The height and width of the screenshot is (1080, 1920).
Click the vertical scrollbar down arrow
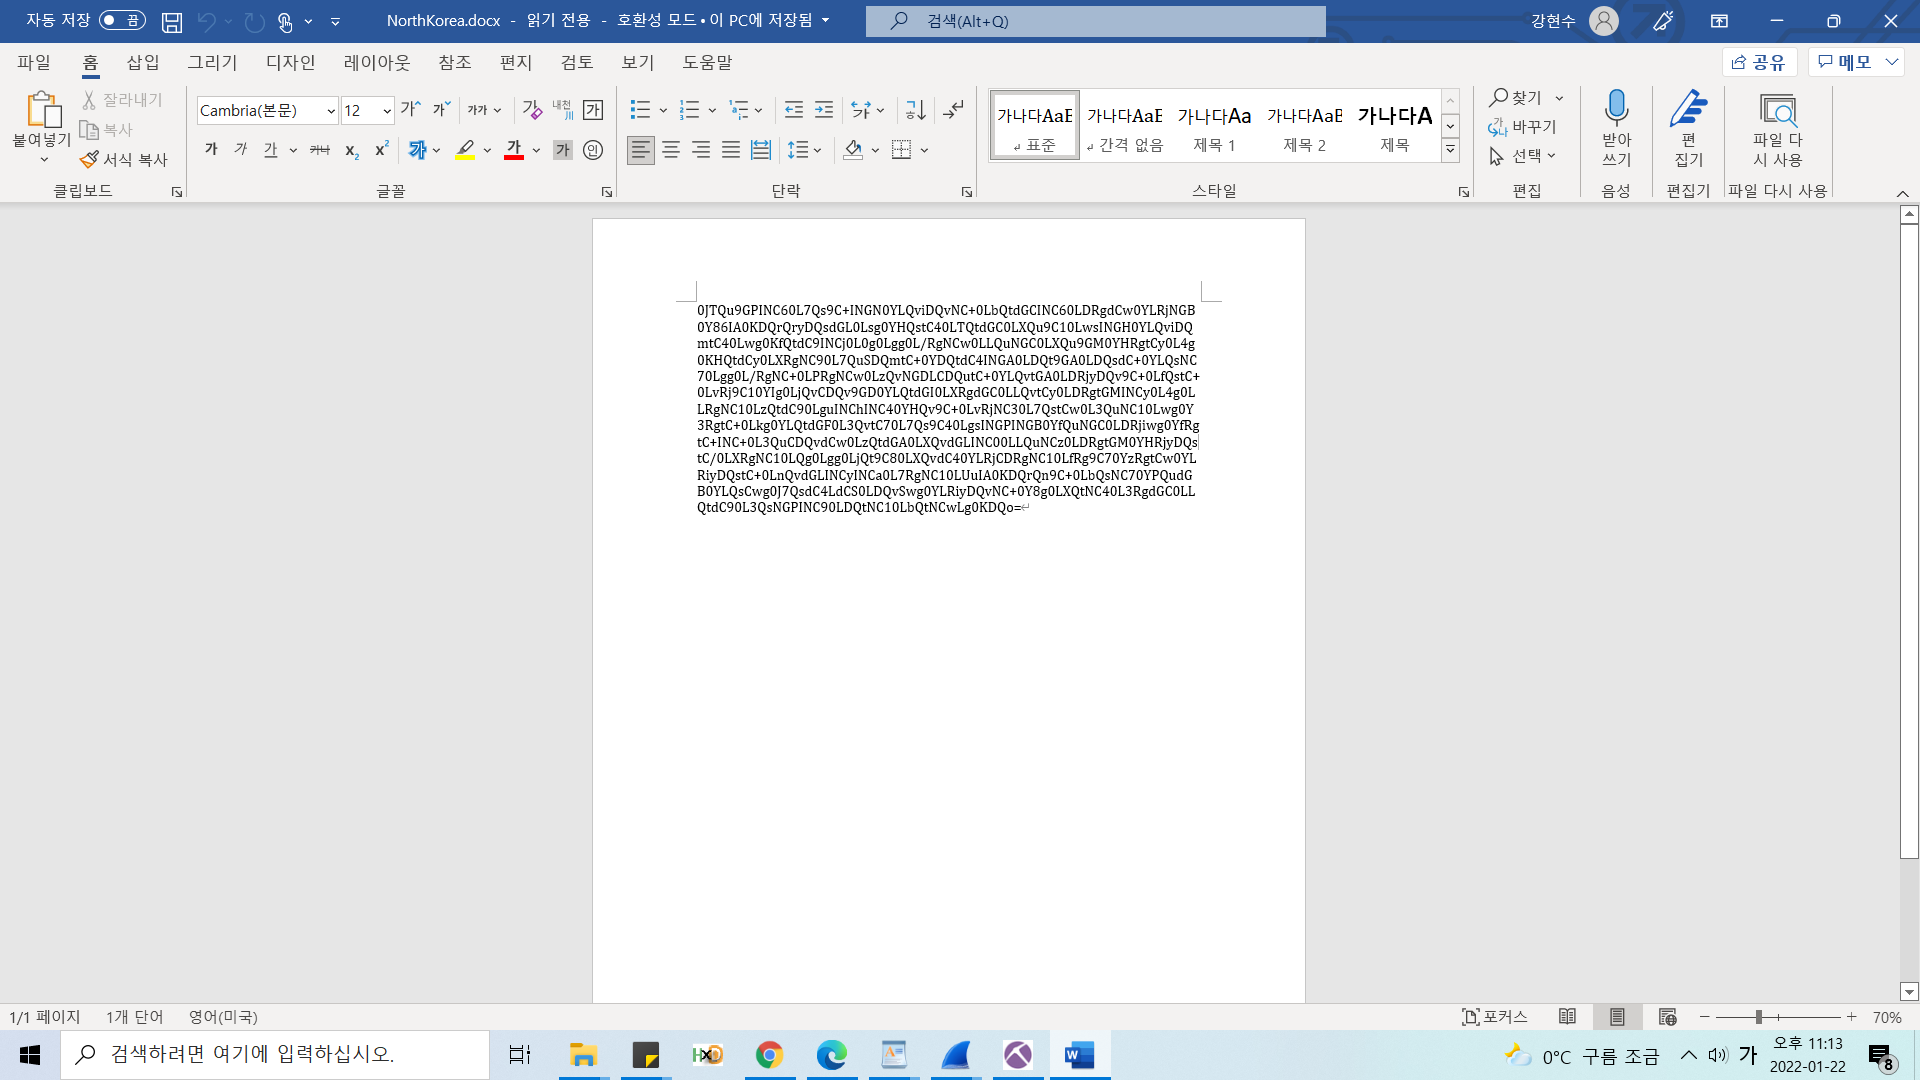(x=1909, y=992)
